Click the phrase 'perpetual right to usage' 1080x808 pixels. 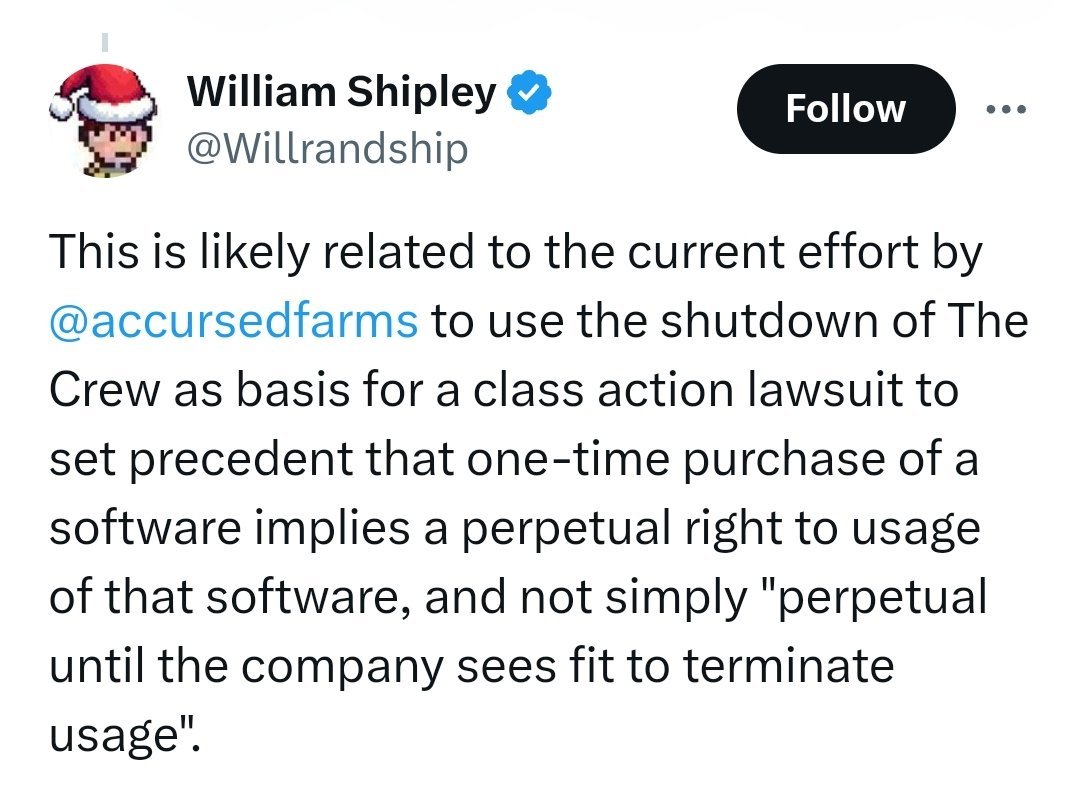click(x=720, y=529)
